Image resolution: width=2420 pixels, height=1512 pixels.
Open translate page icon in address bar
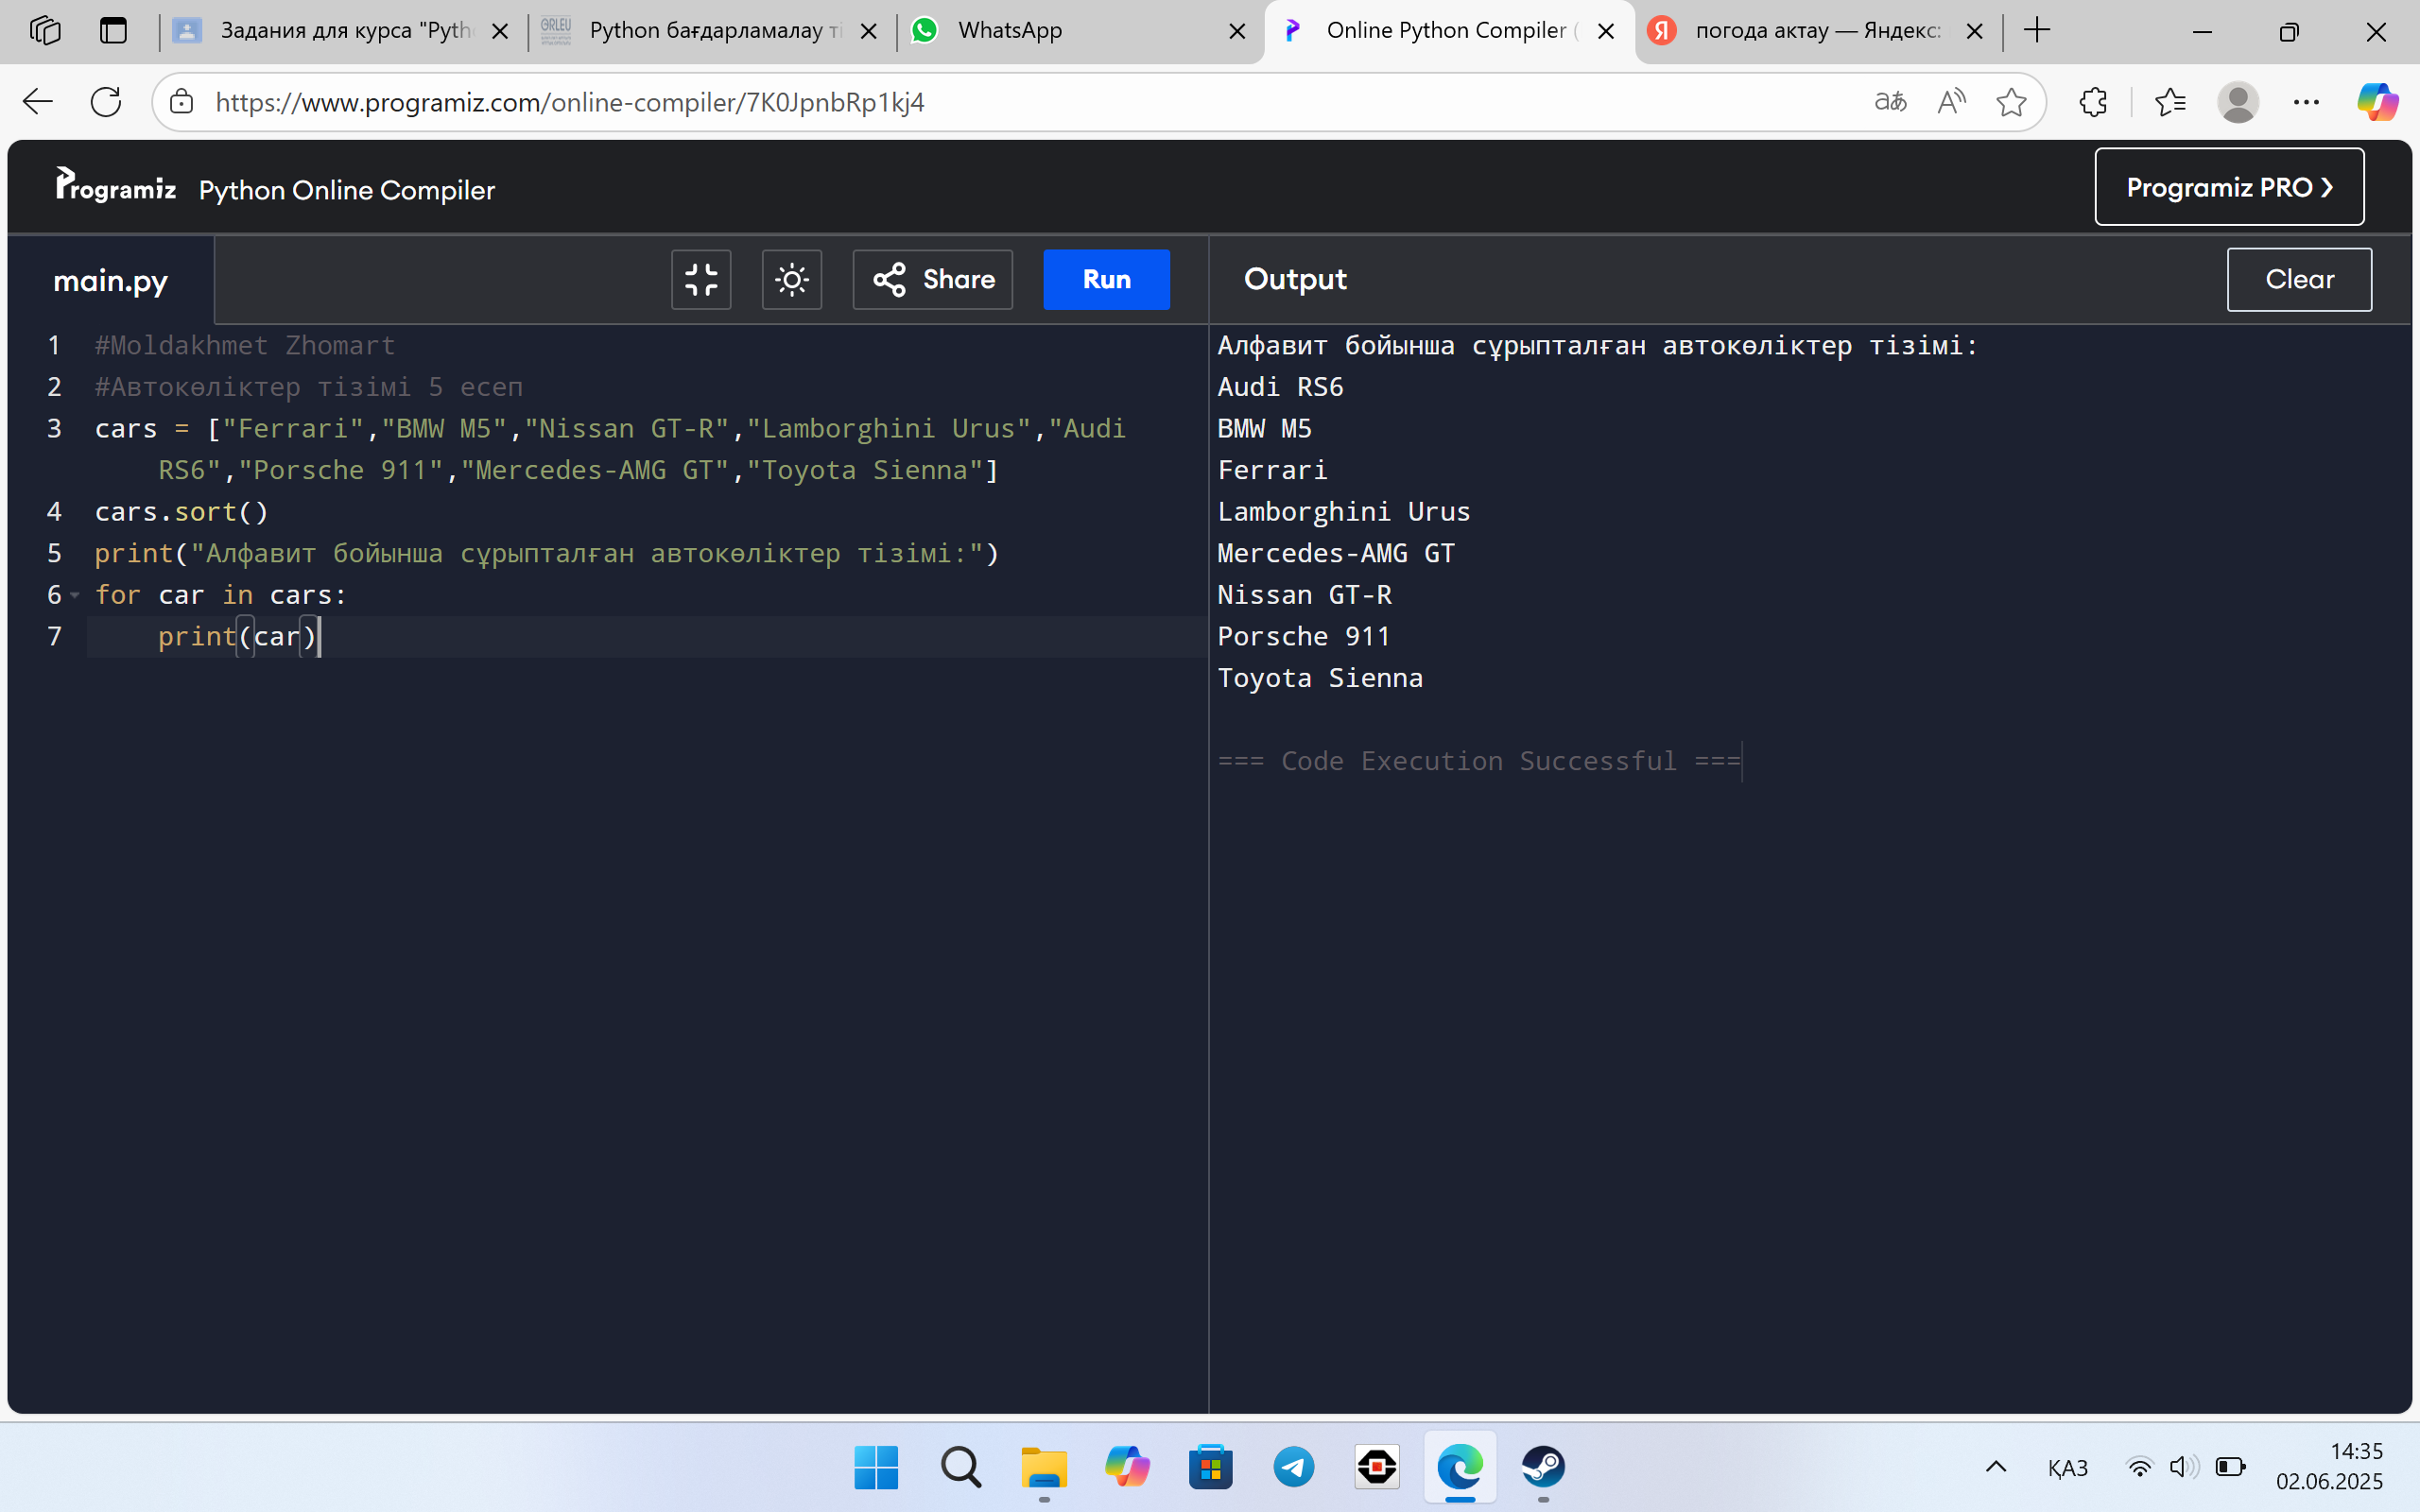click(1890, 102)
